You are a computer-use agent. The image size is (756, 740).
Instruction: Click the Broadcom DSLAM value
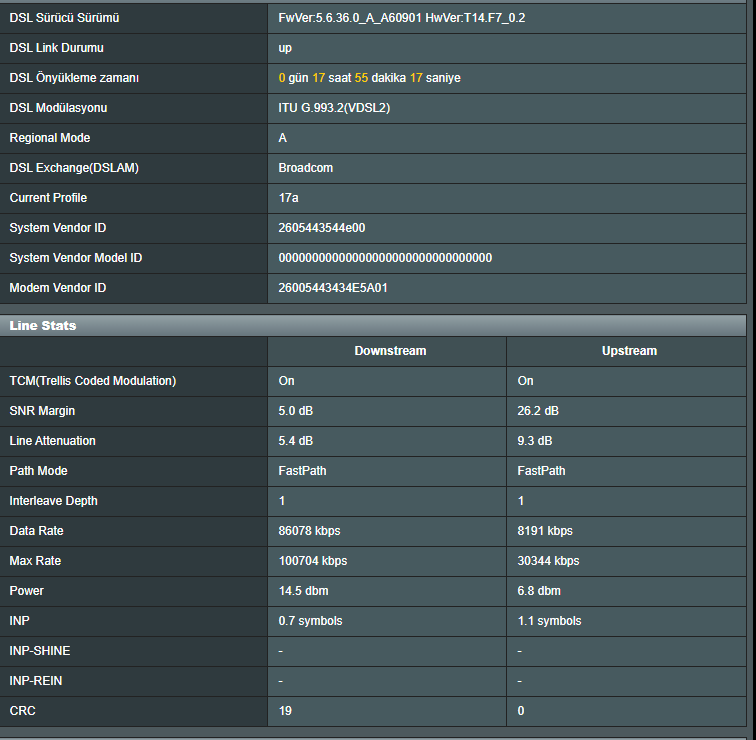[305, 168]
